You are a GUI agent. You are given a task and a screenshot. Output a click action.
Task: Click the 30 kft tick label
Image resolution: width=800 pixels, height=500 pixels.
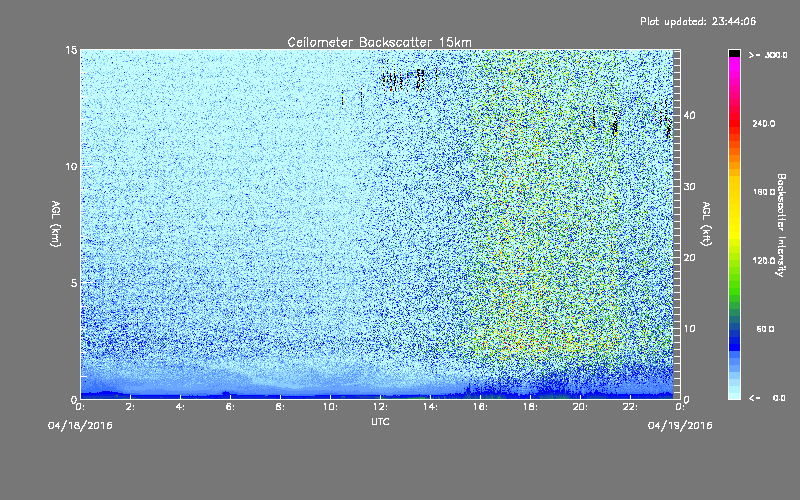(689, 186)
